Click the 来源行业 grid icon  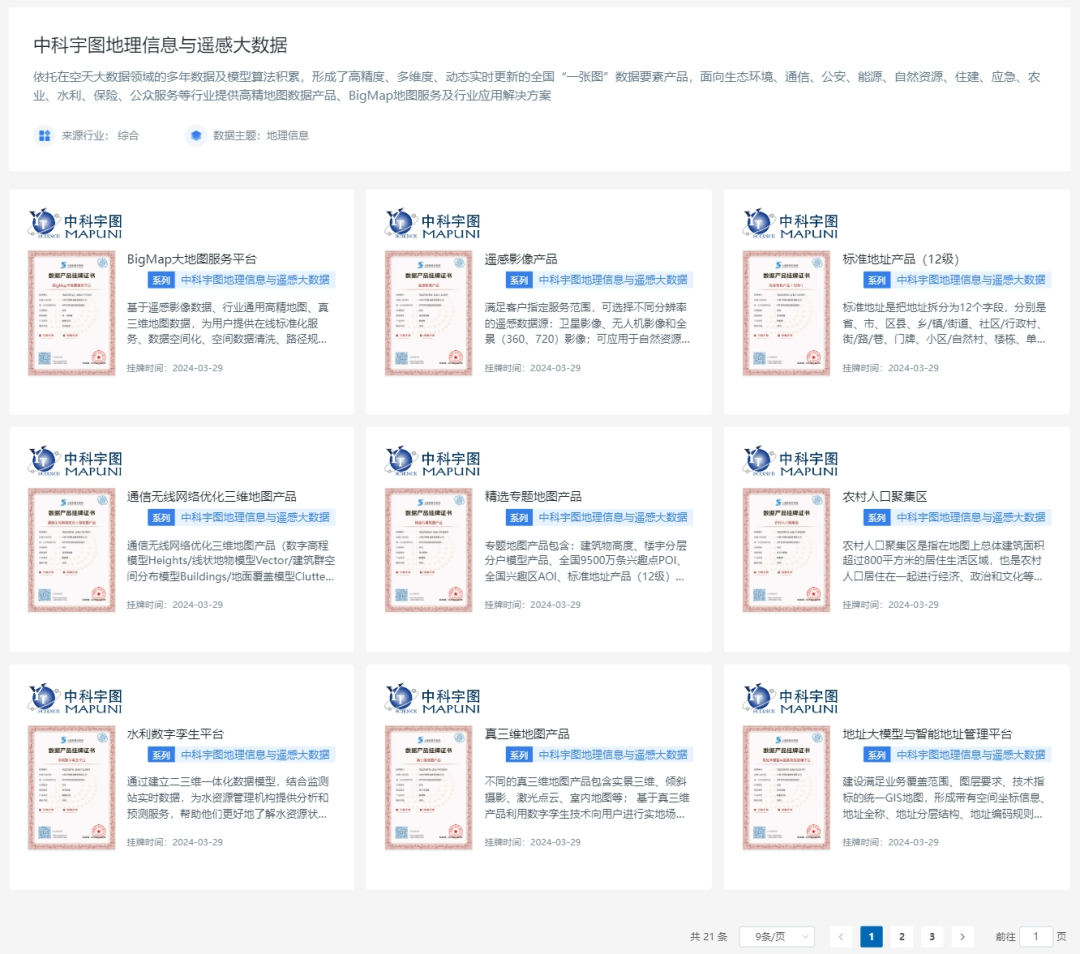(x=44, y=135)
